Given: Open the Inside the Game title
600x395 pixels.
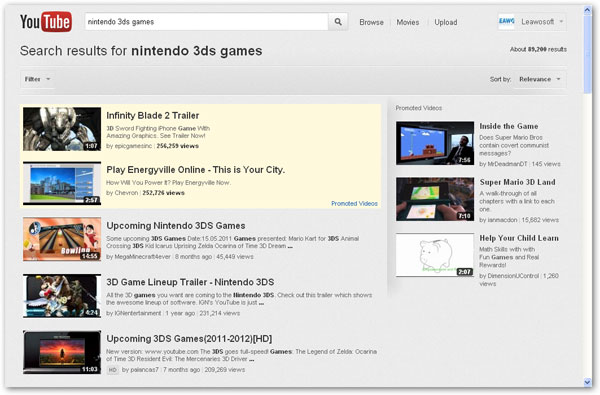Looking at the screenshot, I should [x=509, y=126].
